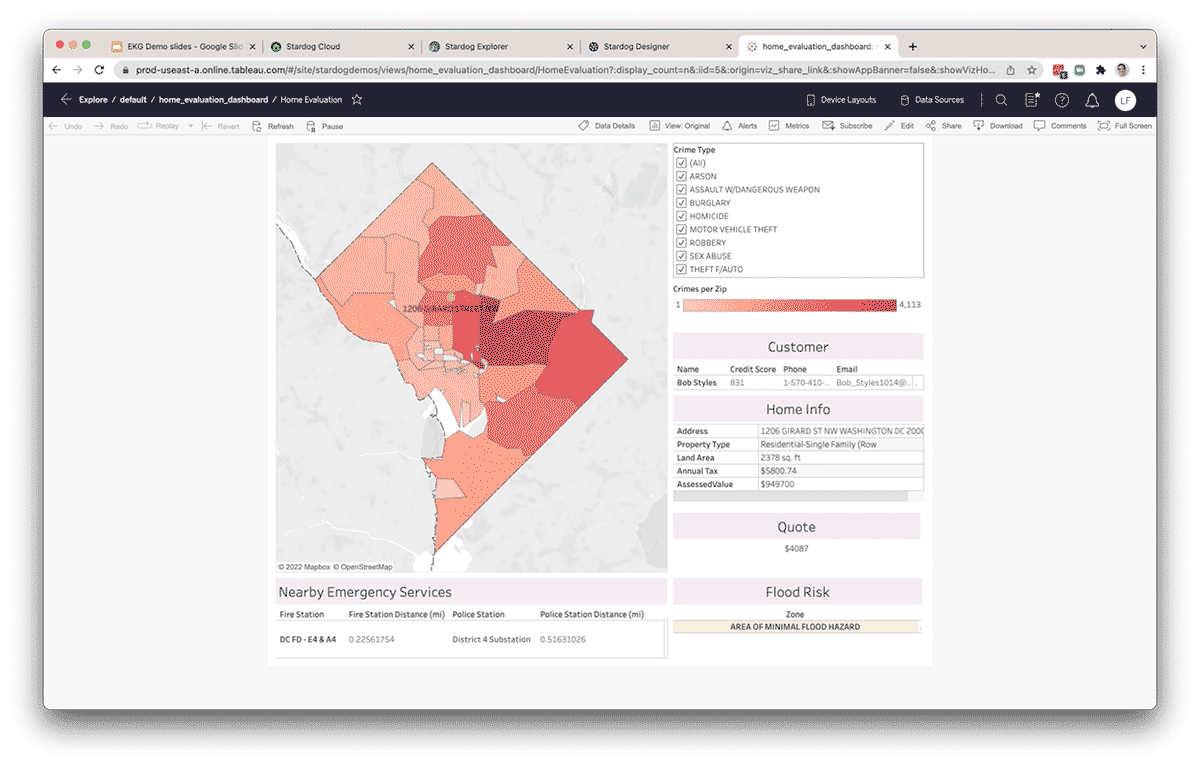This screenshot has width=1200, height=767.
Task: Toggle the (All) crime type checkbox
Action: [681, 163]
